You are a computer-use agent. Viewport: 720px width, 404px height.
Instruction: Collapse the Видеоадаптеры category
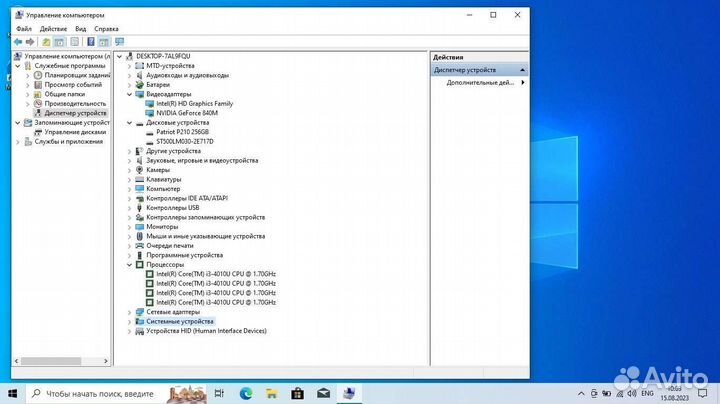tap(130, 94)
